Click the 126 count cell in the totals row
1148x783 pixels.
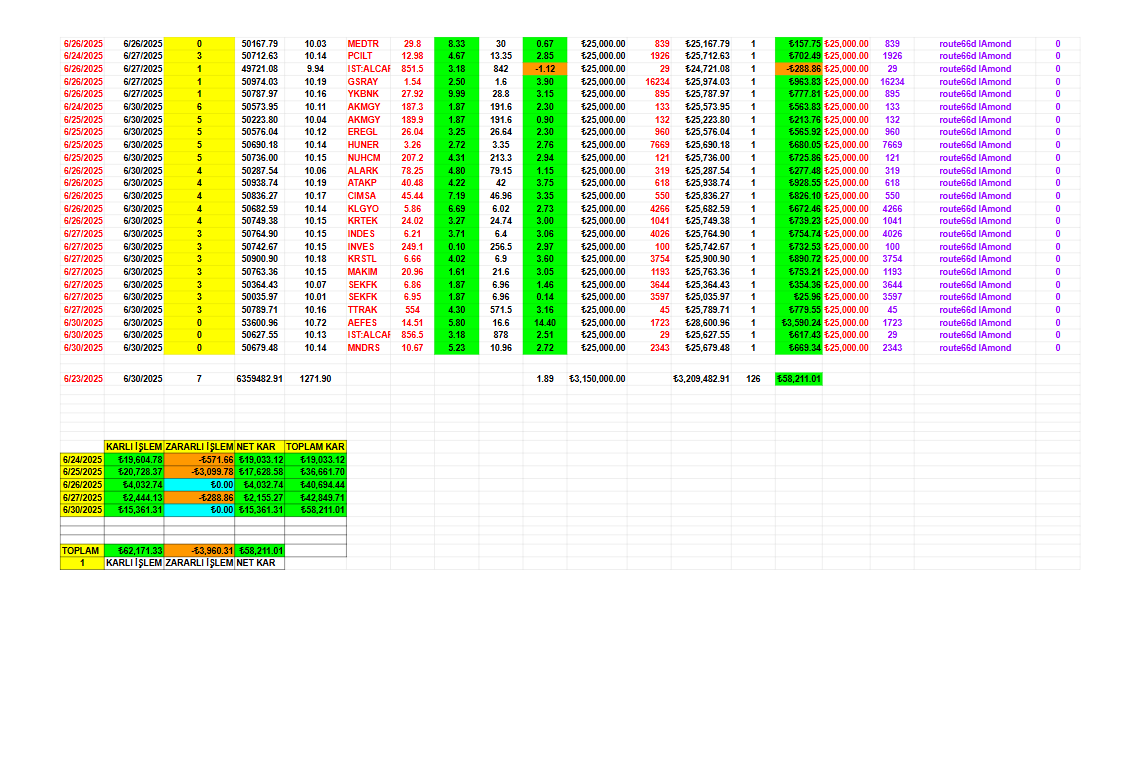(x=753, y=379)
